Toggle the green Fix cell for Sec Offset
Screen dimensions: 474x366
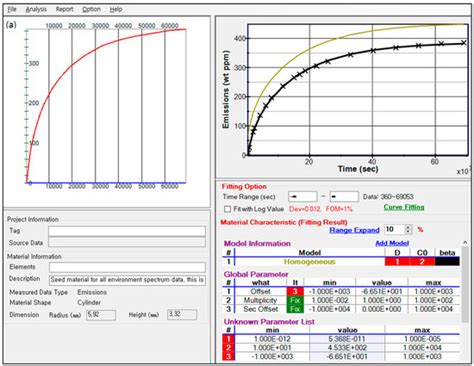295,309
